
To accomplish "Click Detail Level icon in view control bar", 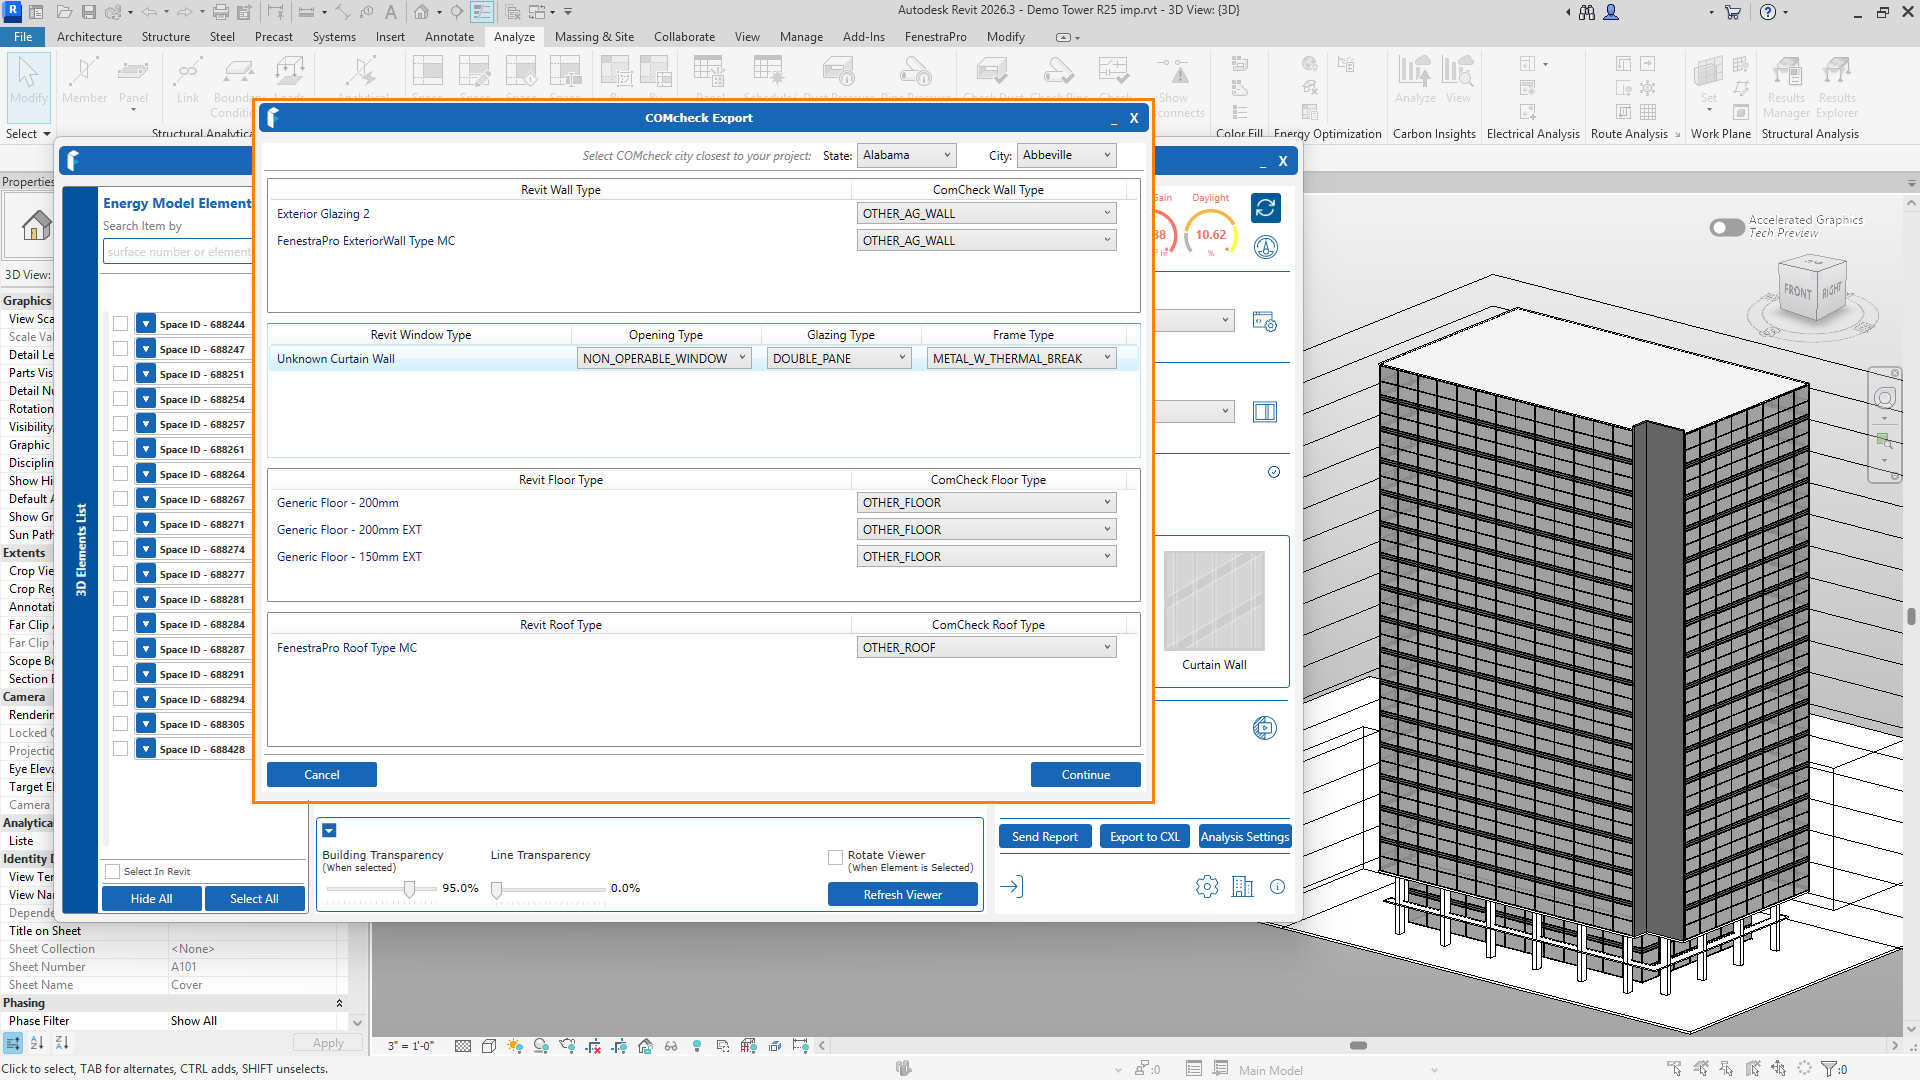I will [x=462, y=1046].
